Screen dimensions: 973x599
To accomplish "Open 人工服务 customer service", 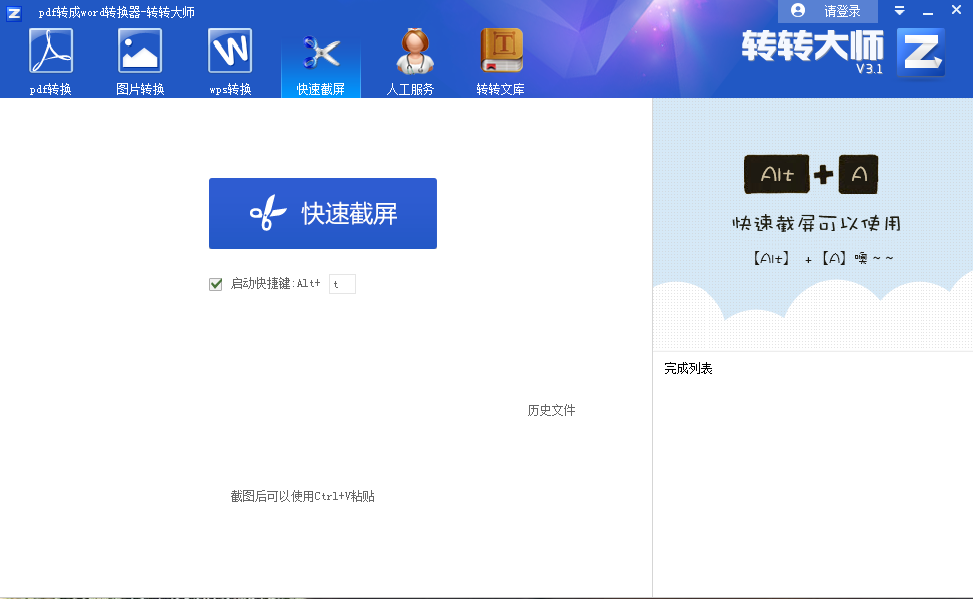I will click(x=409, y=58).
